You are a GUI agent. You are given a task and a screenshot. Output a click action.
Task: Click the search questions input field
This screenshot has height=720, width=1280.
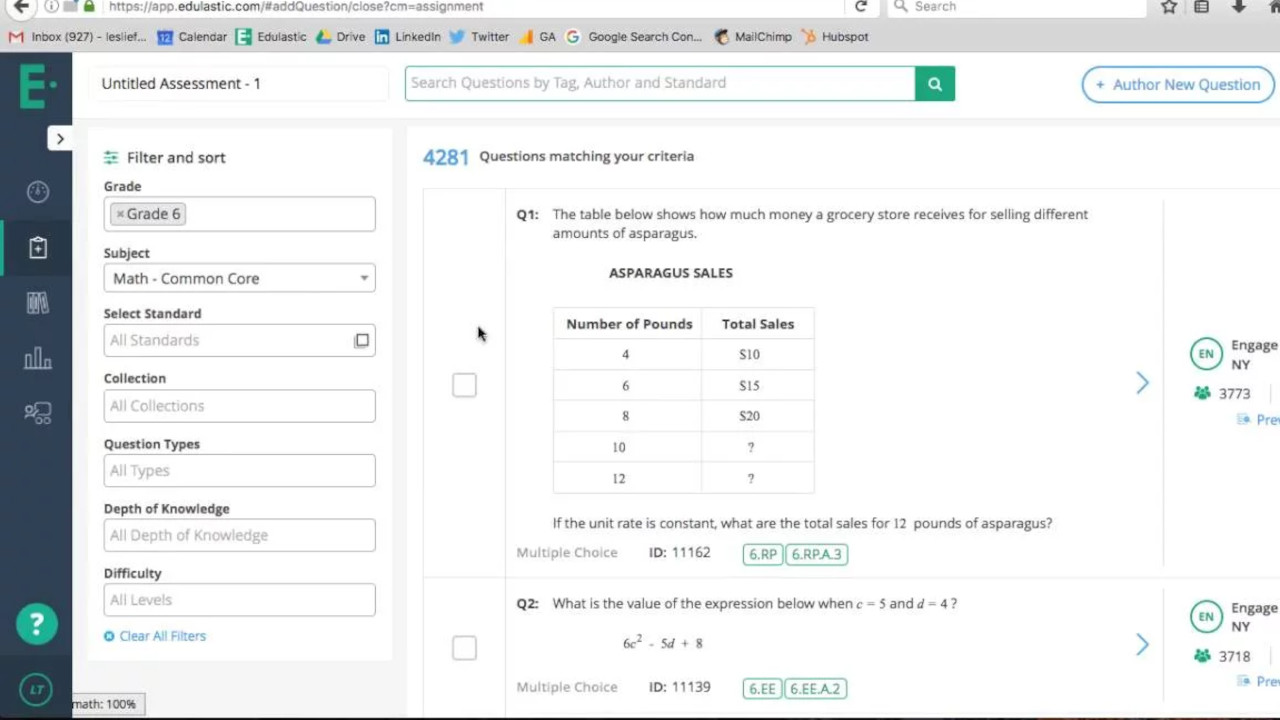[660, 84]
